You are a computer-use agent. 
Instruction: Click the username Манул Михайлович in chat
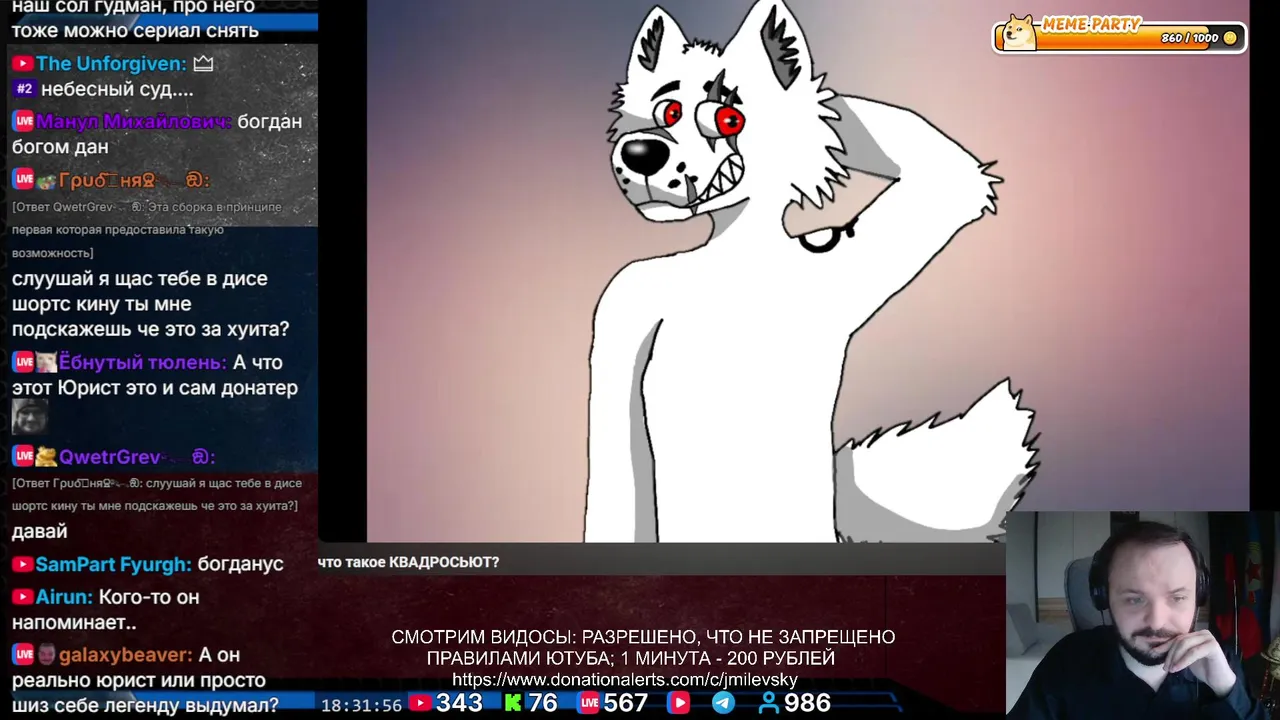tap(134, 121)
